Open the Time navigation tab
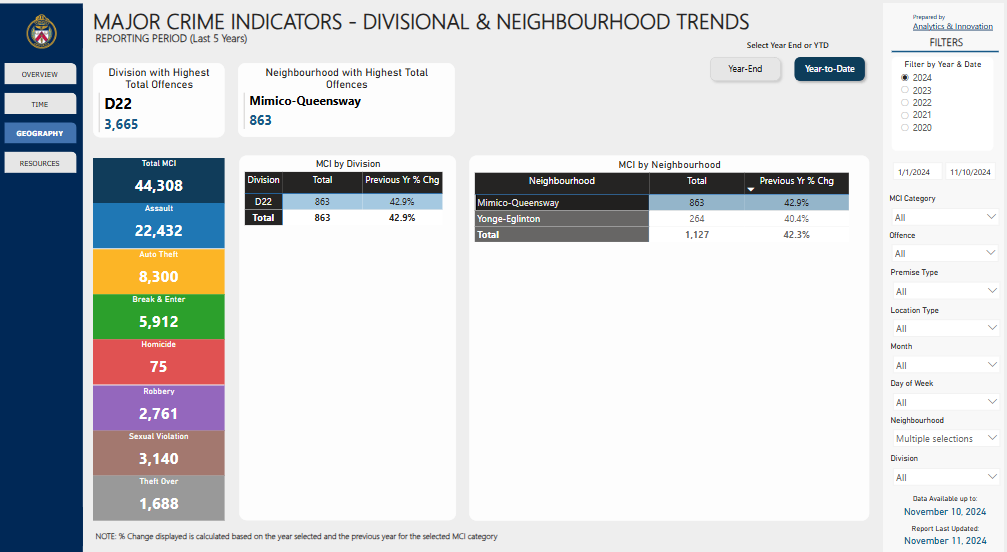The width and height of the screenshot is (1007, 552). pyautogui.click(x=40, y=104)
